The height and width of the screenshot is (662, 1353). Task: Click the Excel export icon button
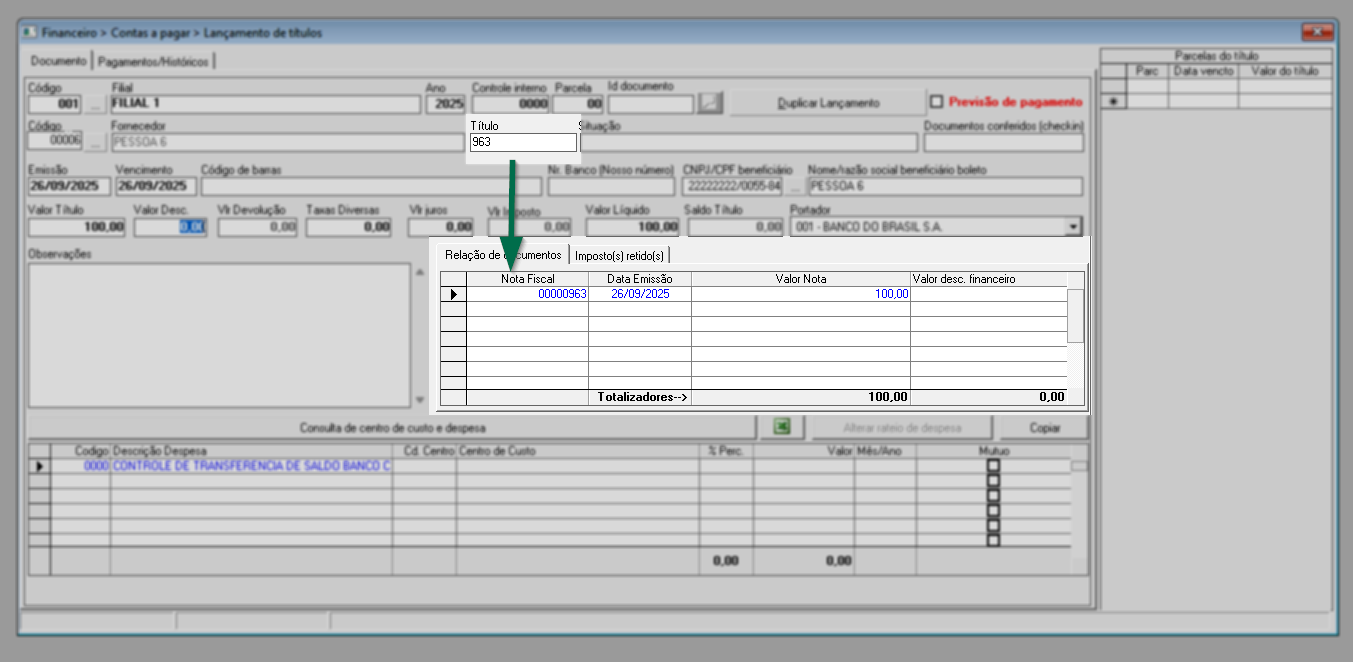click(x=783, y=427)
